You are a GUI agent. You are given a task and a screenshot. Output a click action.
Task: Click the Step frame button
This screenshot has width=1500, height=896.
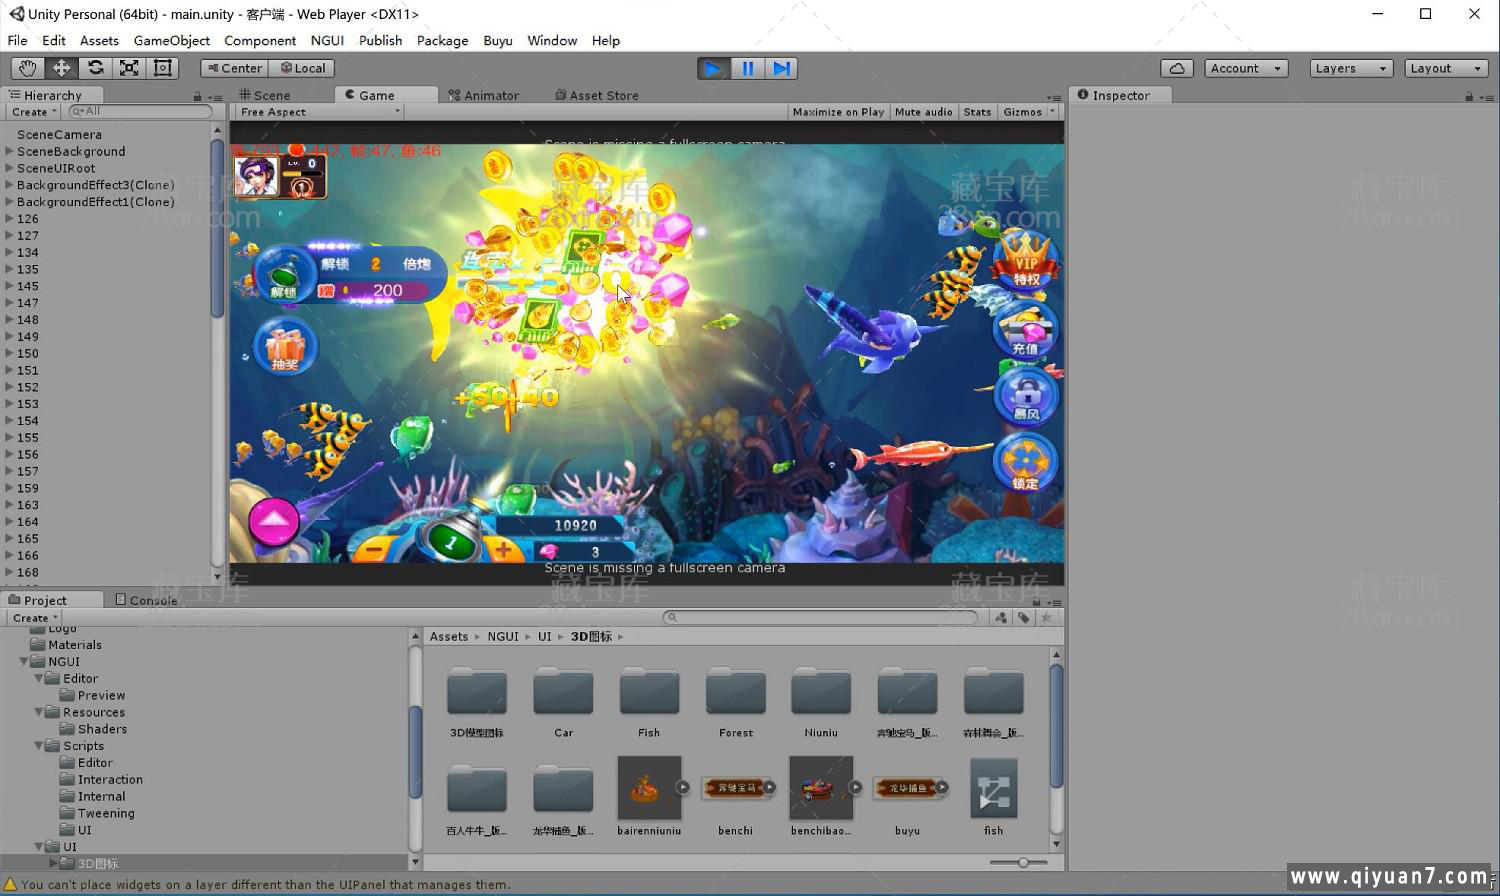(781, 67)
